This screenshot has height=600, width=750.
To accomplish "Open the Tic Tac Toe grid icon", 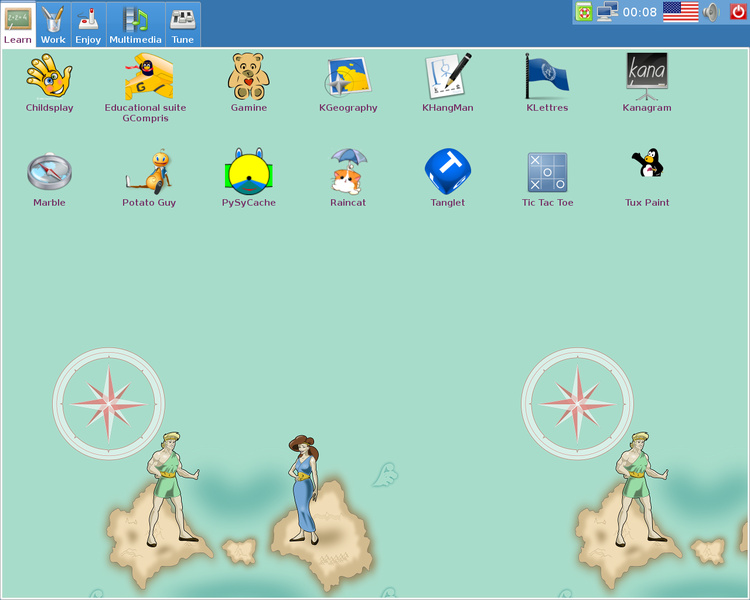I will [x=547, y=172].
